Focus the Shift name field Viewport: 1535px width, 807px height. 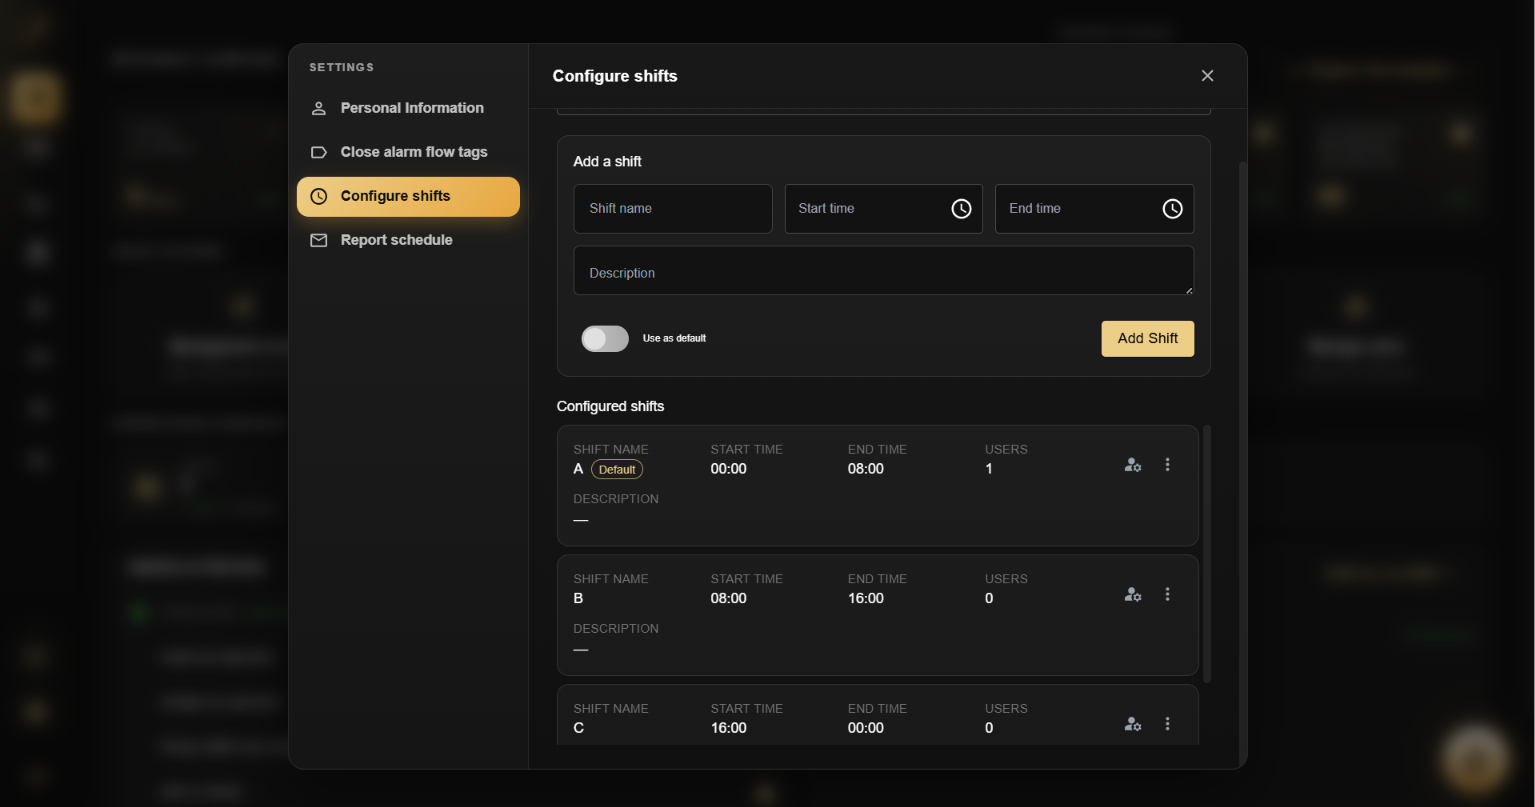(x=673, y=209)
